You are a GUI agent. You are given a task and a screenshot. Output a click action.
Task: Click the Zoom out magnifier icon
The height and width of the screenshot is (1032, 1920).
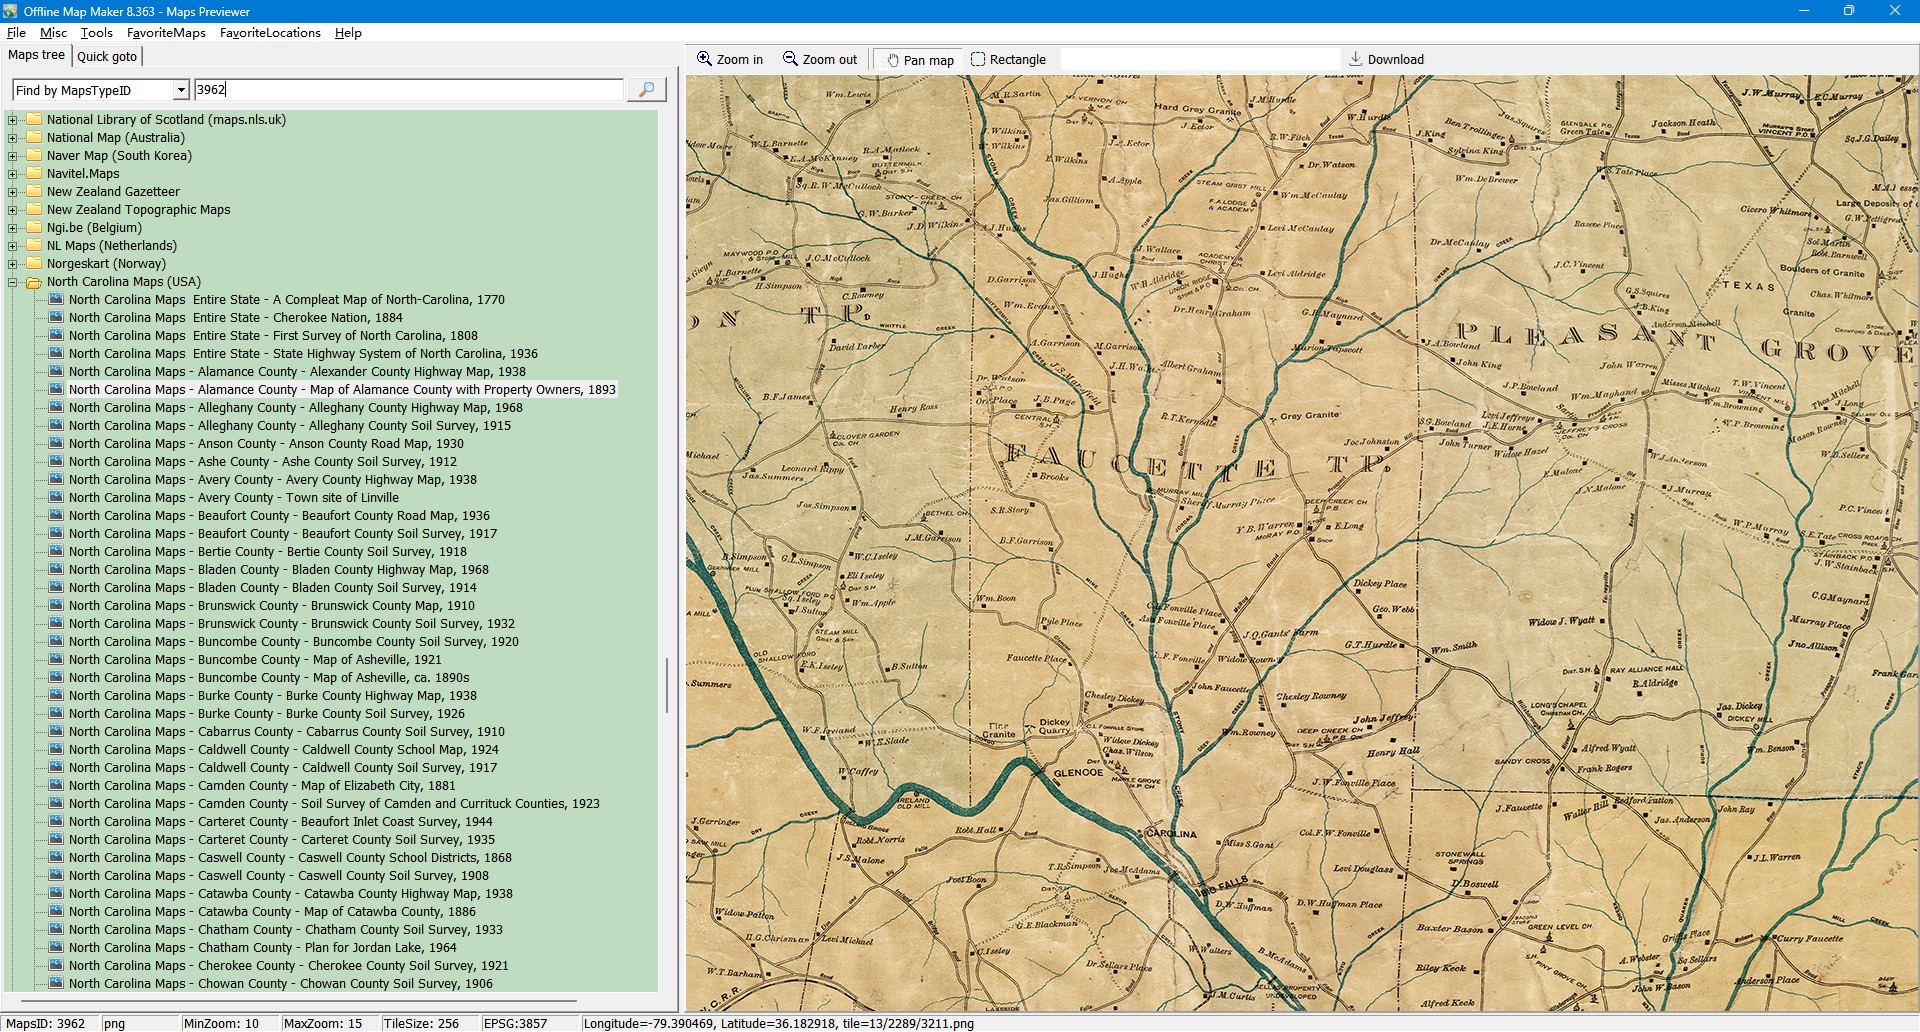coord(790,59)
